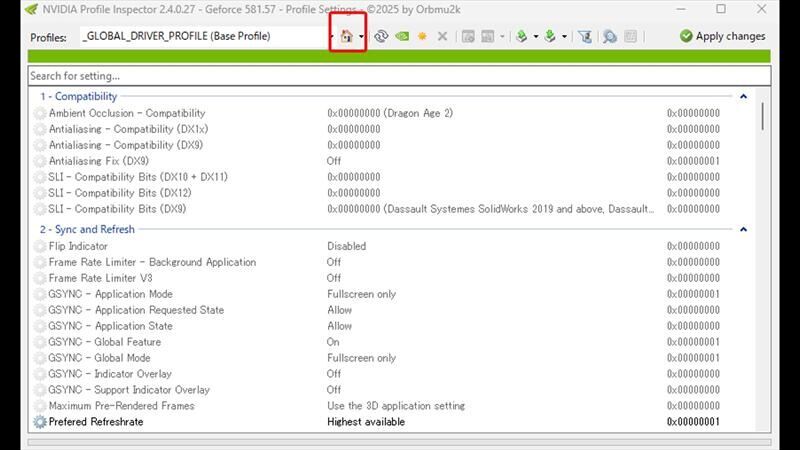Collapse the 1 - Compatibility section

coord(743,96)
